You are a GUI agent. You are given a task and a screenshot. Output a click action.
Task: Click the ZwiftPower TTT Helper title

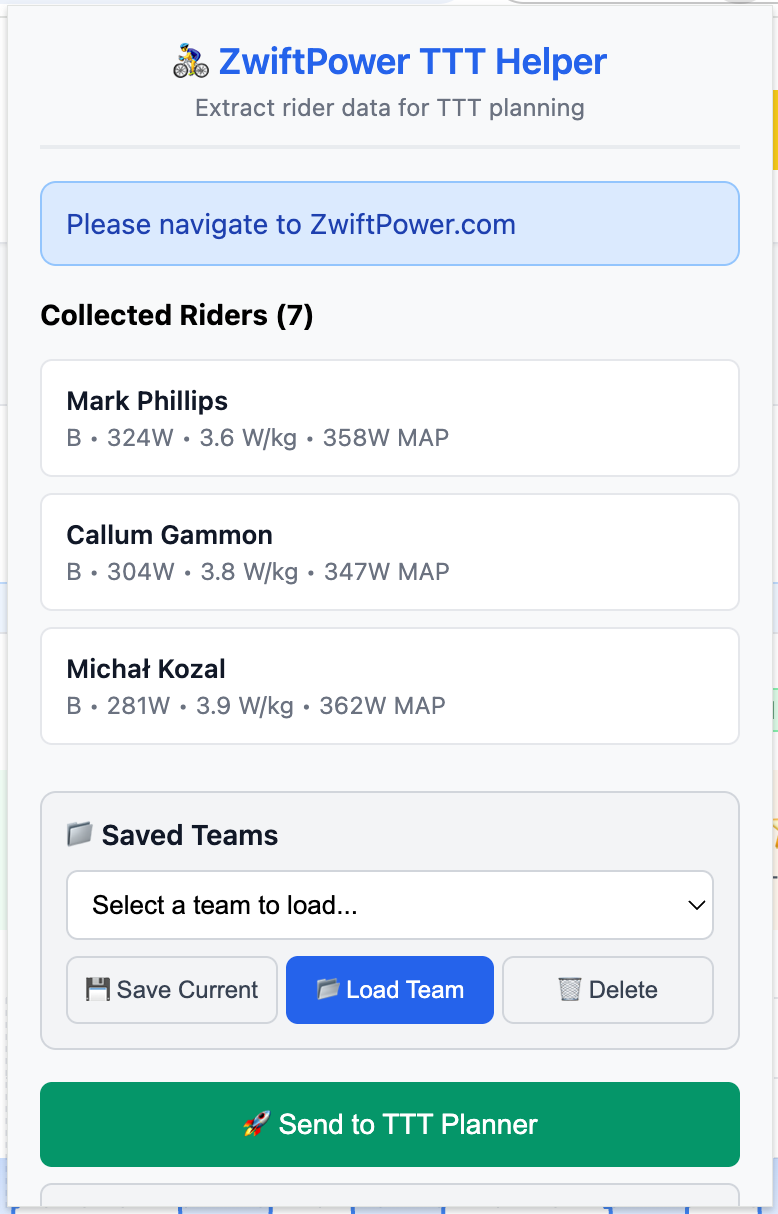pyautogui.click(x=412, y=60)
